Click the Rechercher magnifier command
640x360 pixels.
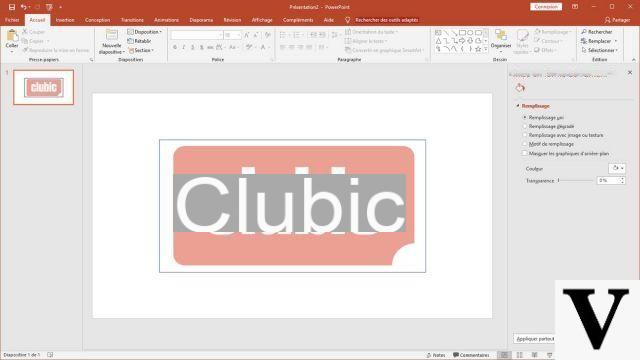[x=597, y=32]
